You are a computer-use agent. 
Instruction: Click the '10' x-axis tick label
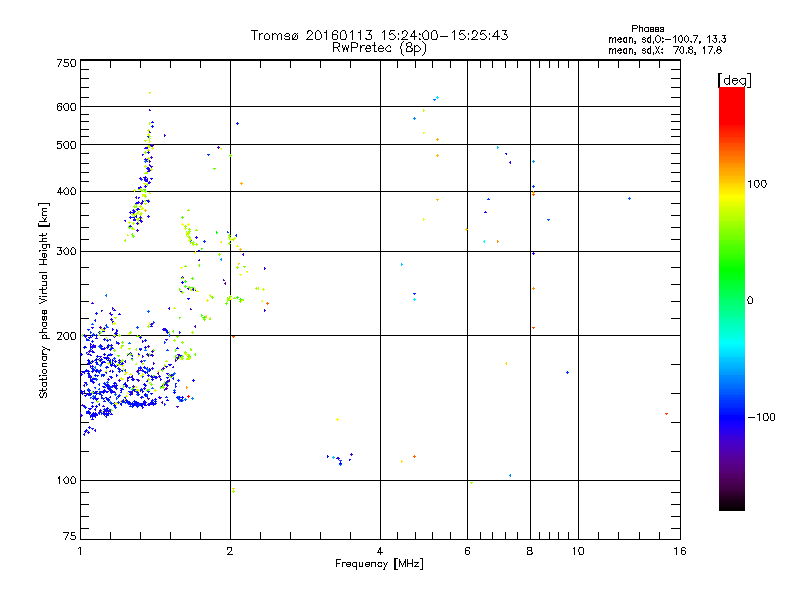pos(578,551)
